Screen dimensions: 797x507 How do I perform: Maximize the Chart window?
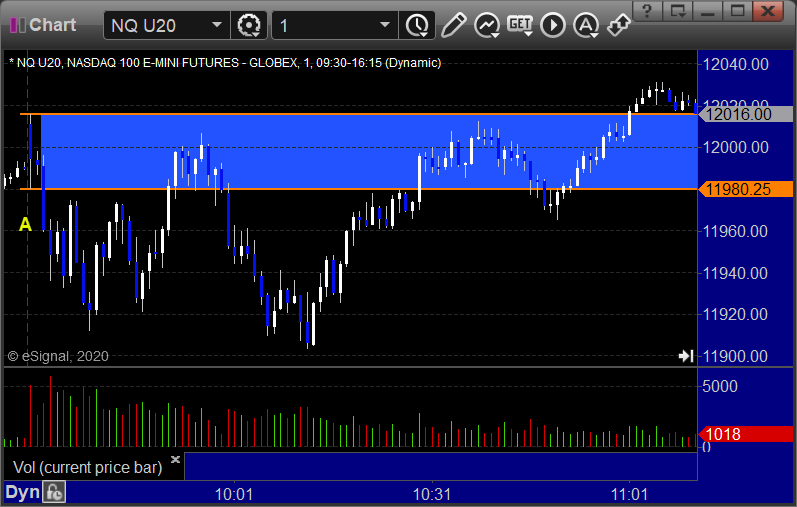[x=738, y=10]
